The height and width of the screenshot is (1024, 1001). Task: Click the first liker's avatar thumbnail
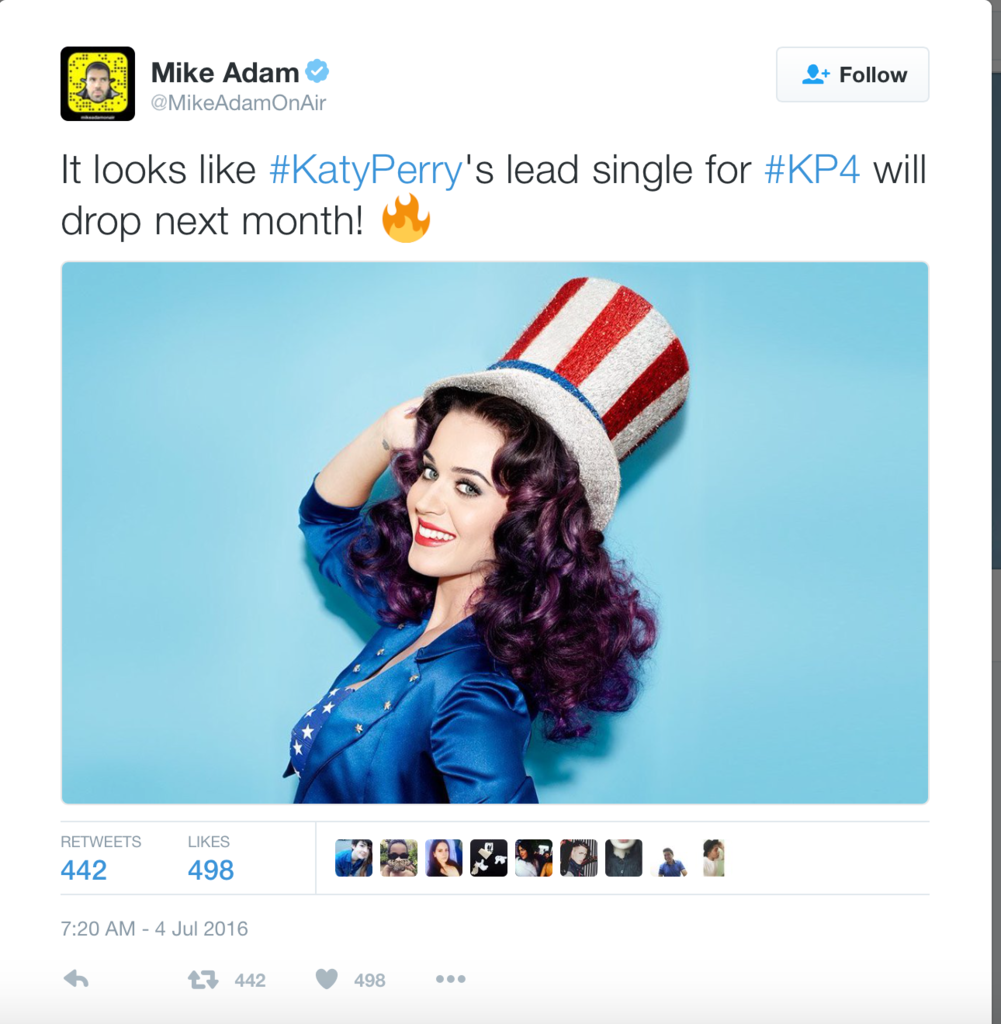tap(354, 857)
